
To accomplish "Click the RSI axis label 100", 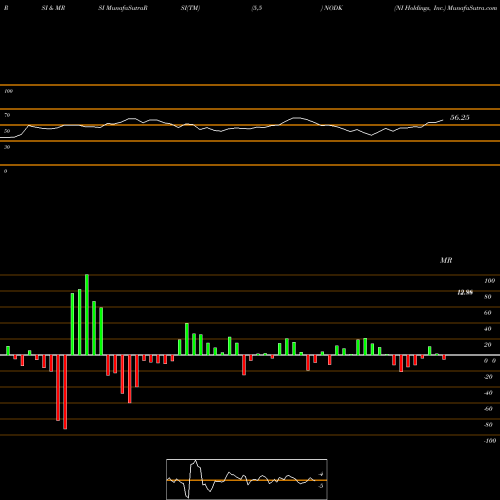I will coord(8,91).
